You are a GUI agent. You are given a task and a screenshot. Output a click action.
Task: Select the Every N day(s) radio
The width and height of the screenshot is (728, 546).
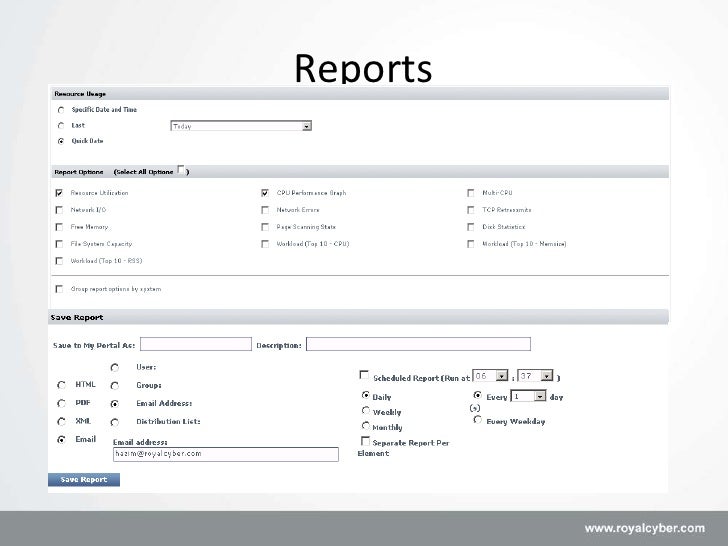point(477,395)
